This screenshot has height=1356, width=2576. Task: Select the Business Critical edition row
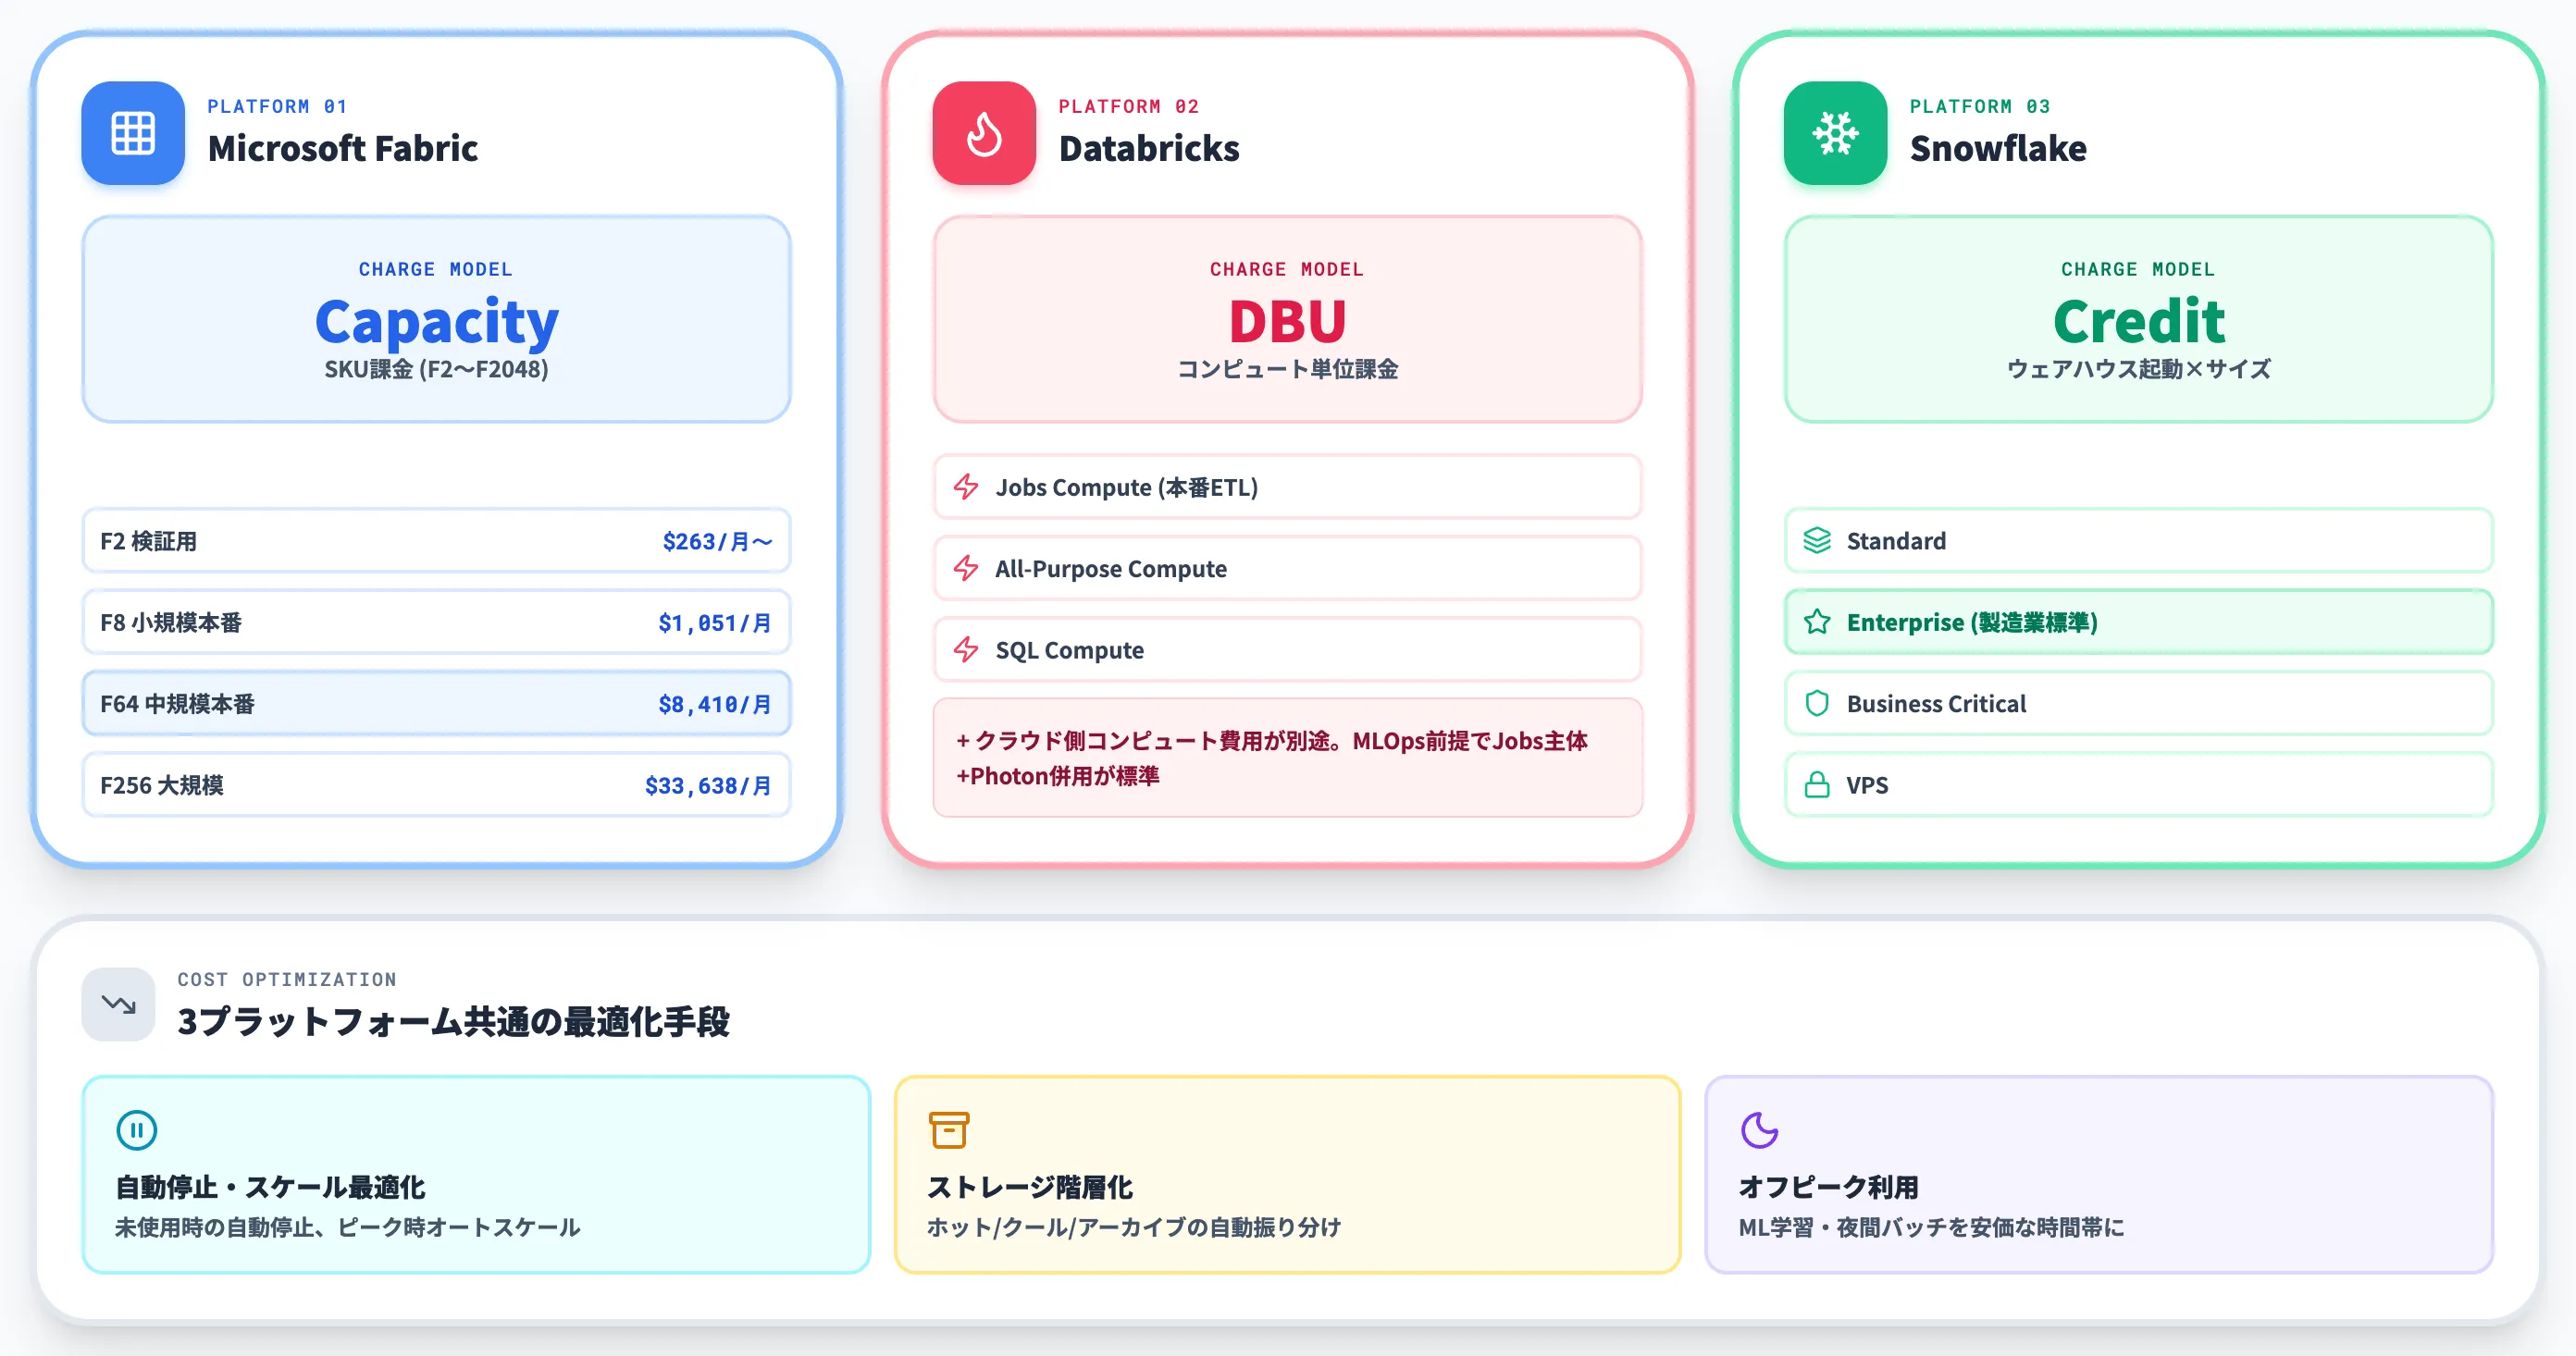click(2138, 703)
